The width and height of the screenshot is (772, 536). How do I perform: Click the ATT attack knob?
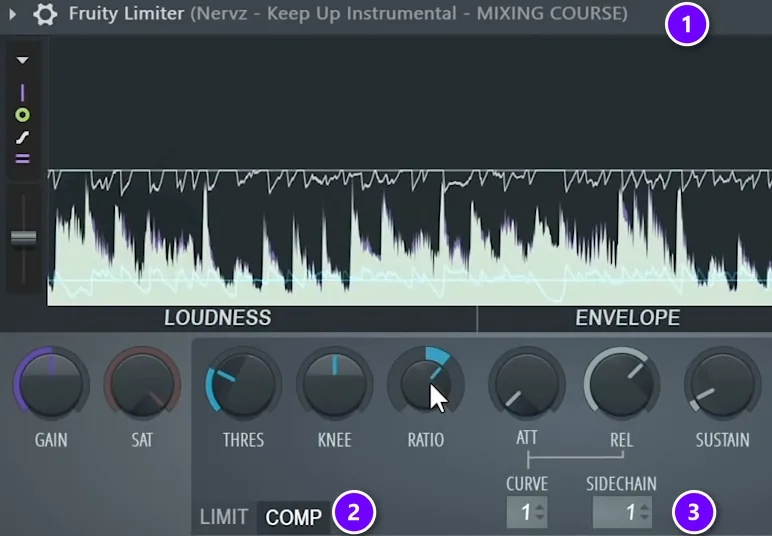(527, 384)
